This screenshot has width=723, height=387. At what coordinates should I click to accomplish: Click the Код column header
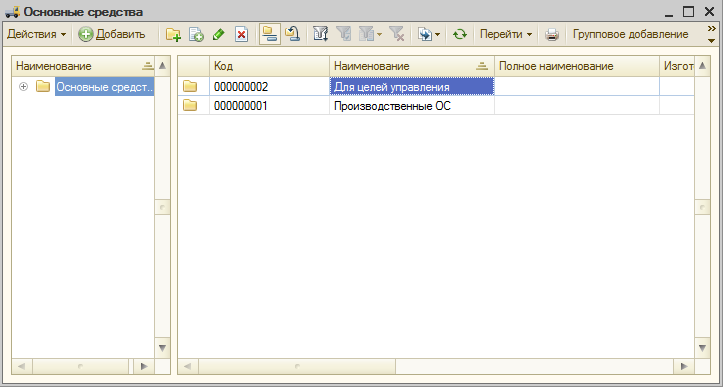tap(269, 66)
